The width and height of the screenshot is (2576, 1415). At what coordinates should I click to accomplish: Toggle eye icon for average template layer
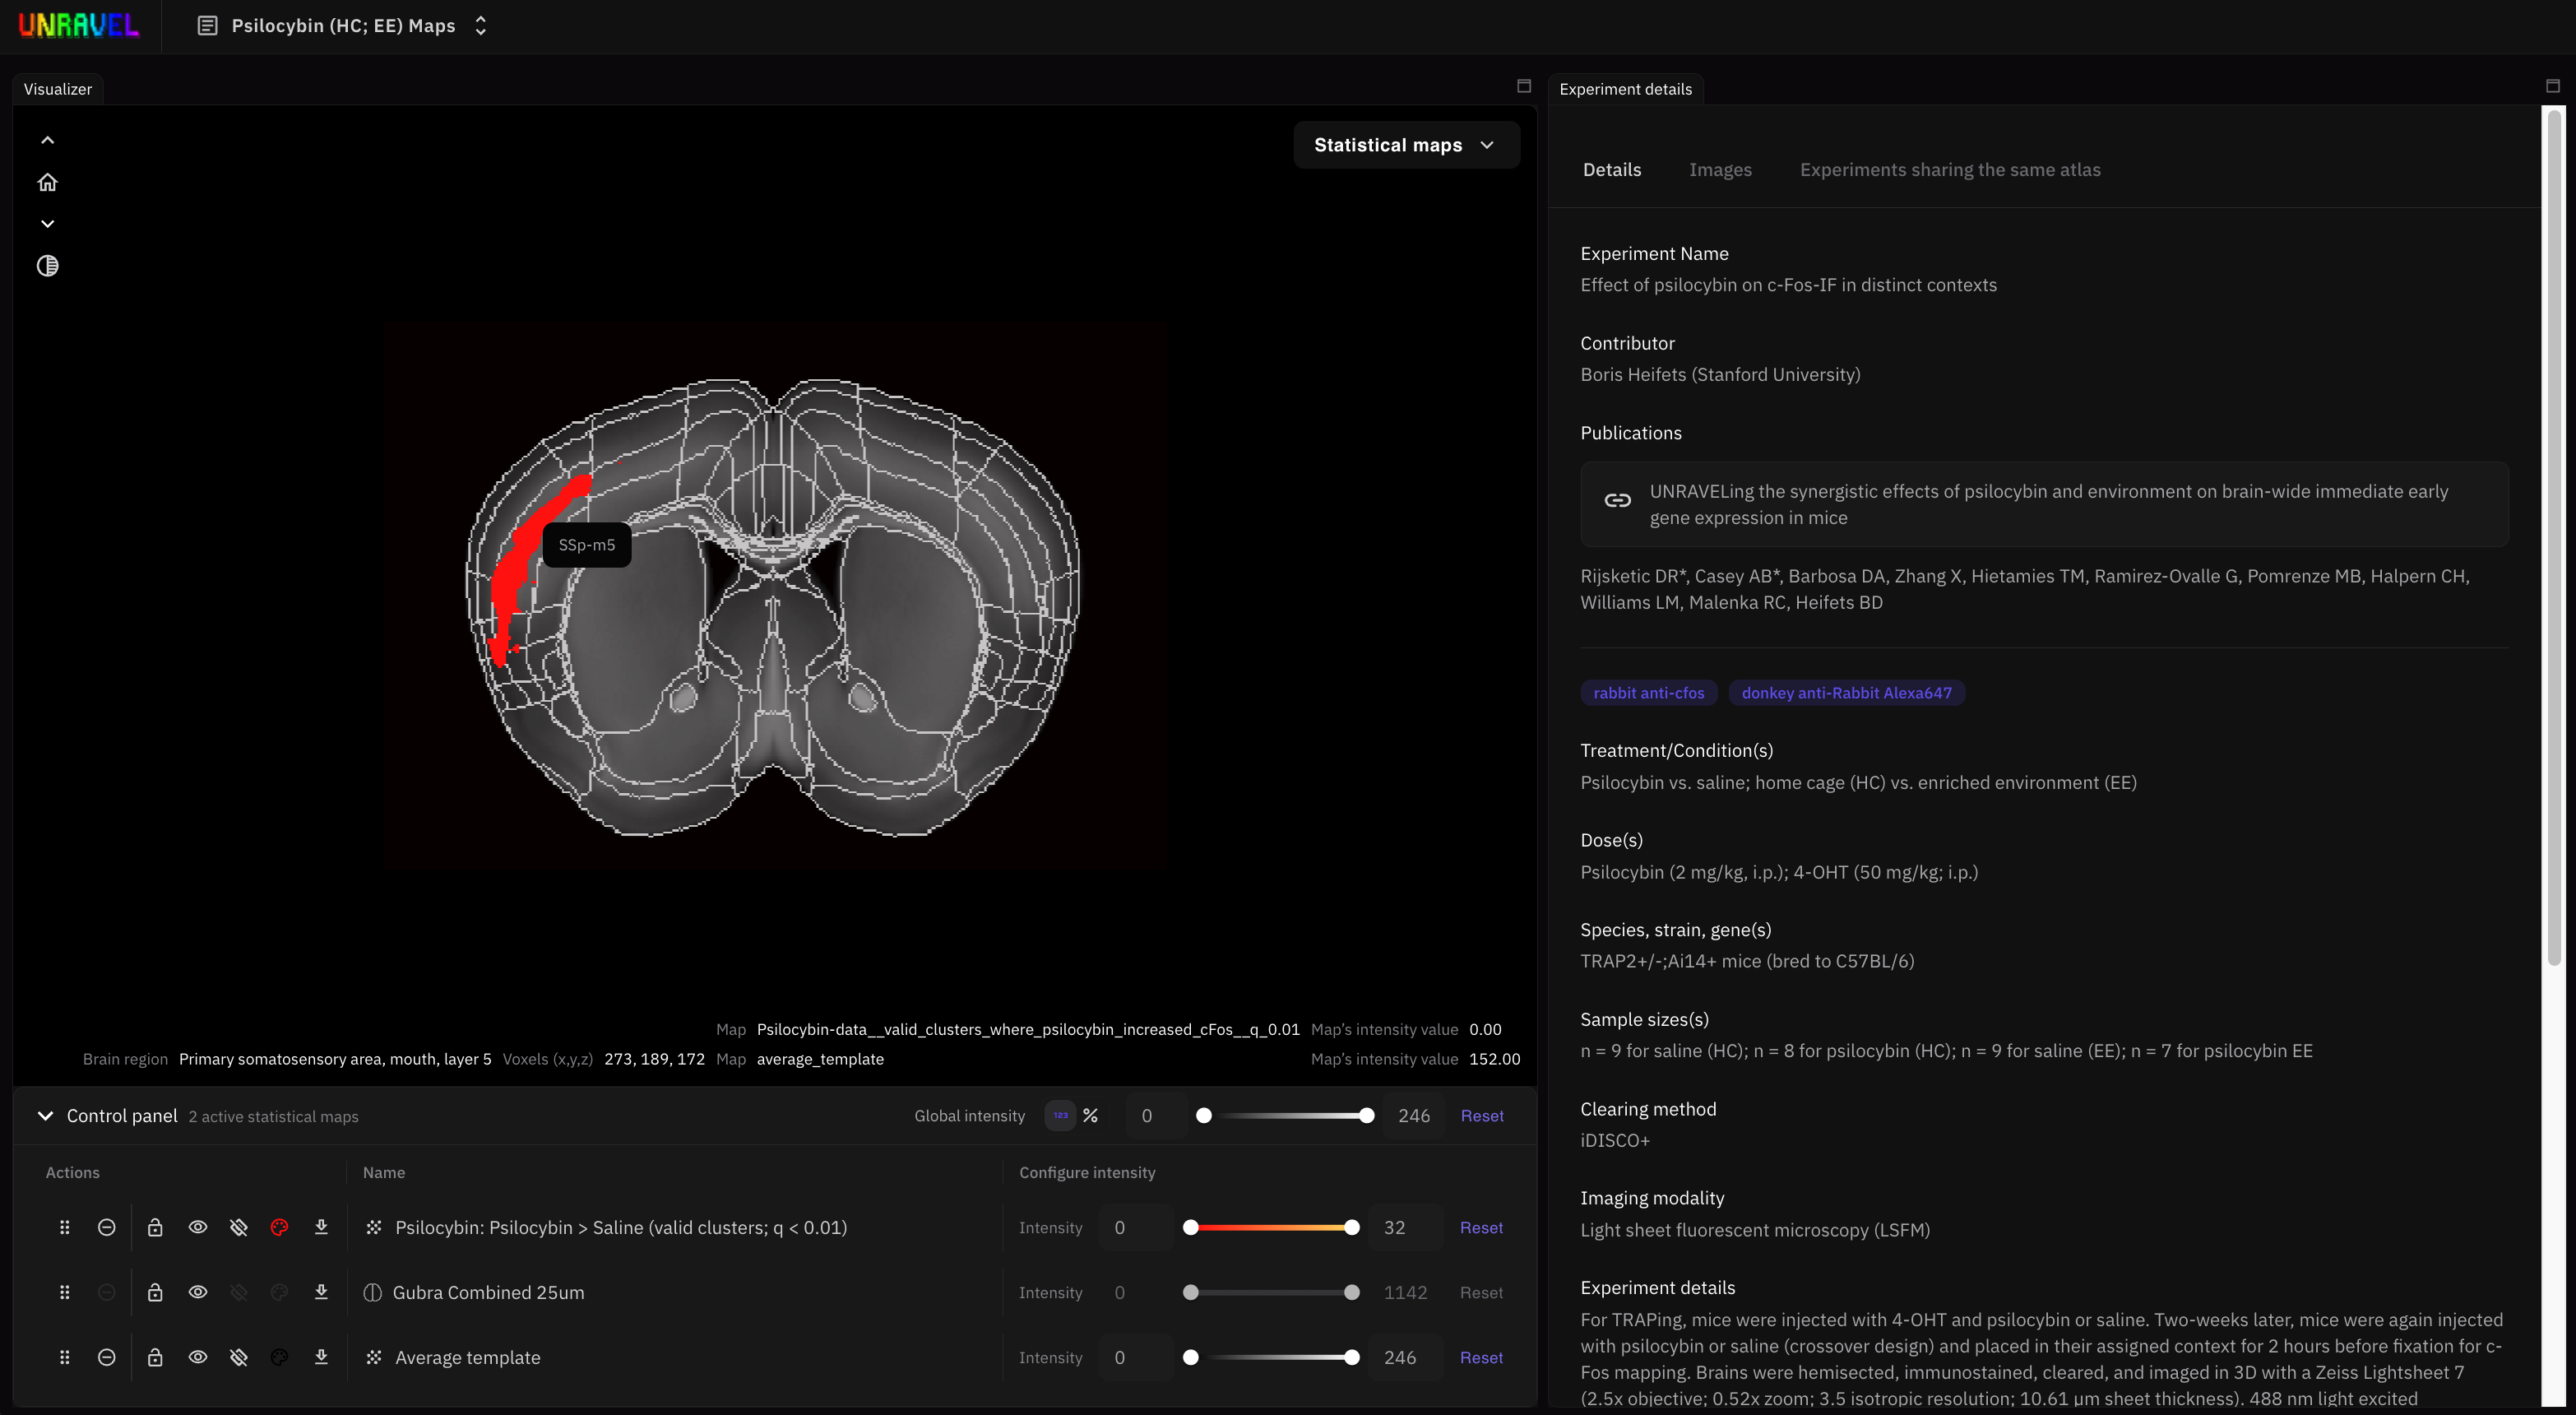point(197,1356)
